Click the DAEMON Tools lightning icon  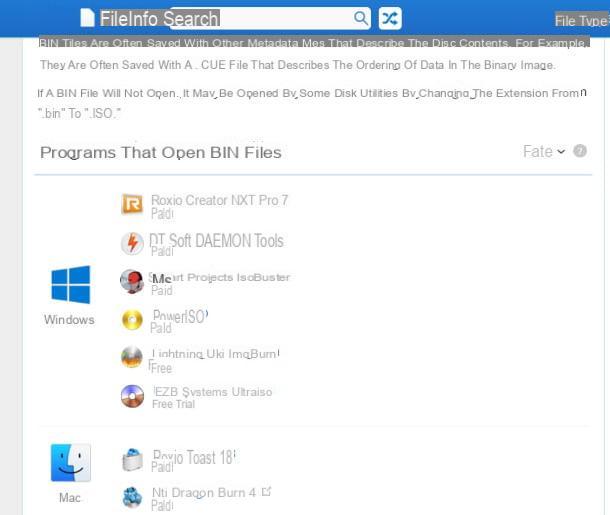click(132, 243)
